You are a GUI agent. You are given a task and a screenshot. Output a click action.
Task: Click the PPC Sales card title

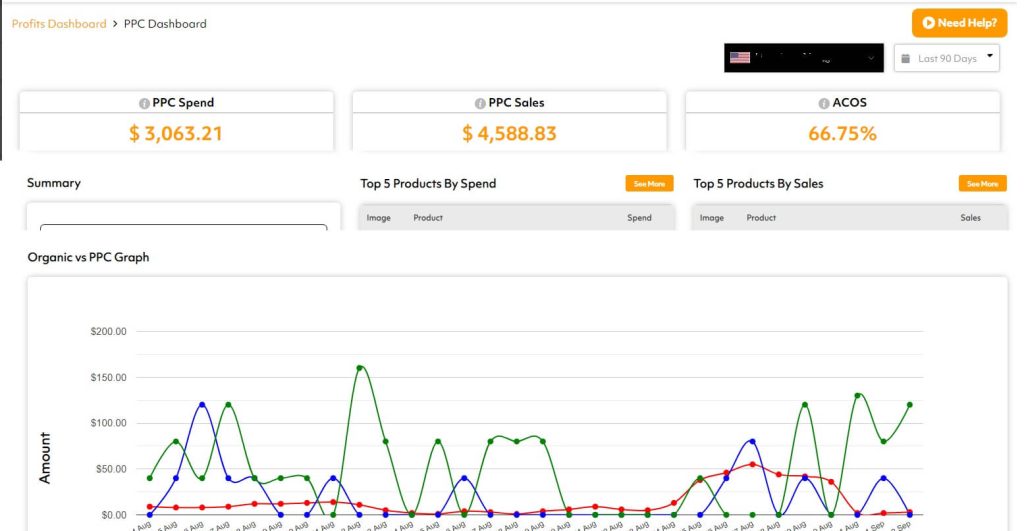tap(516, 103)
